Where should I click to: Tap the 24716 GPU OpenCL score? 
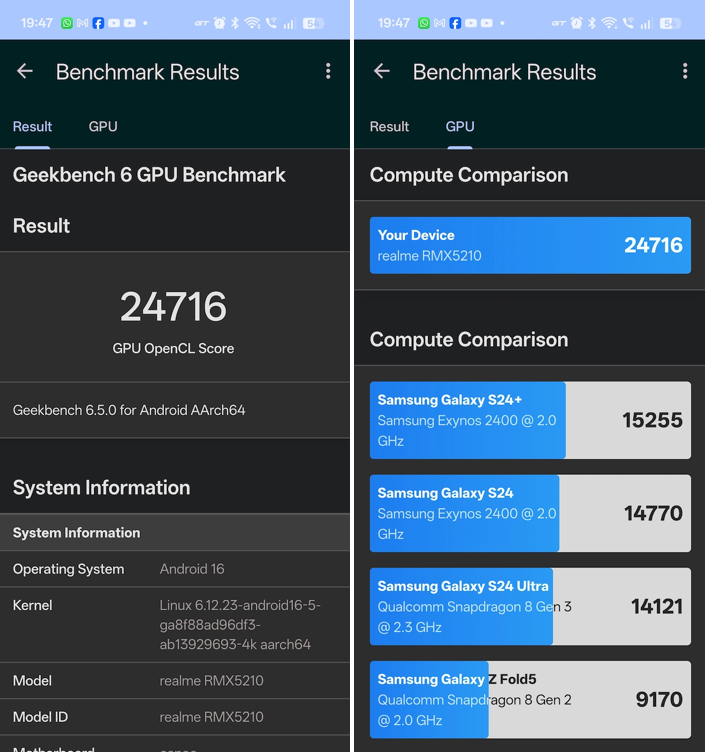coord(173,307)
